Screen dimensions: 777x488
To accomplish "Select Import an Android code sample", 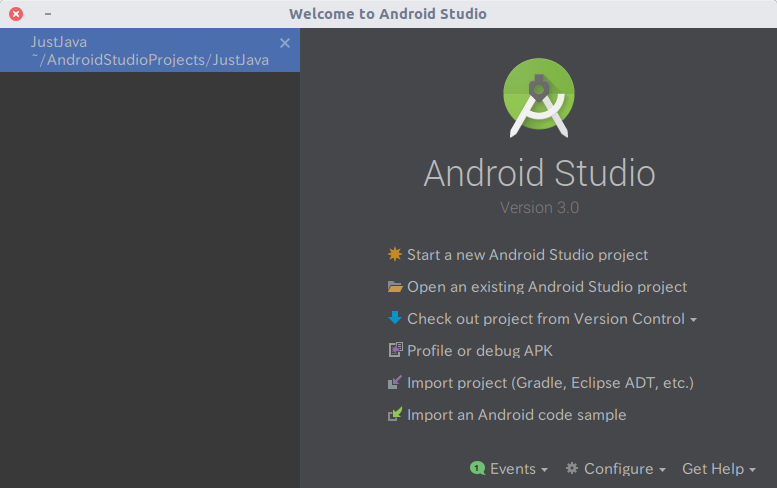I will (516, 415).
